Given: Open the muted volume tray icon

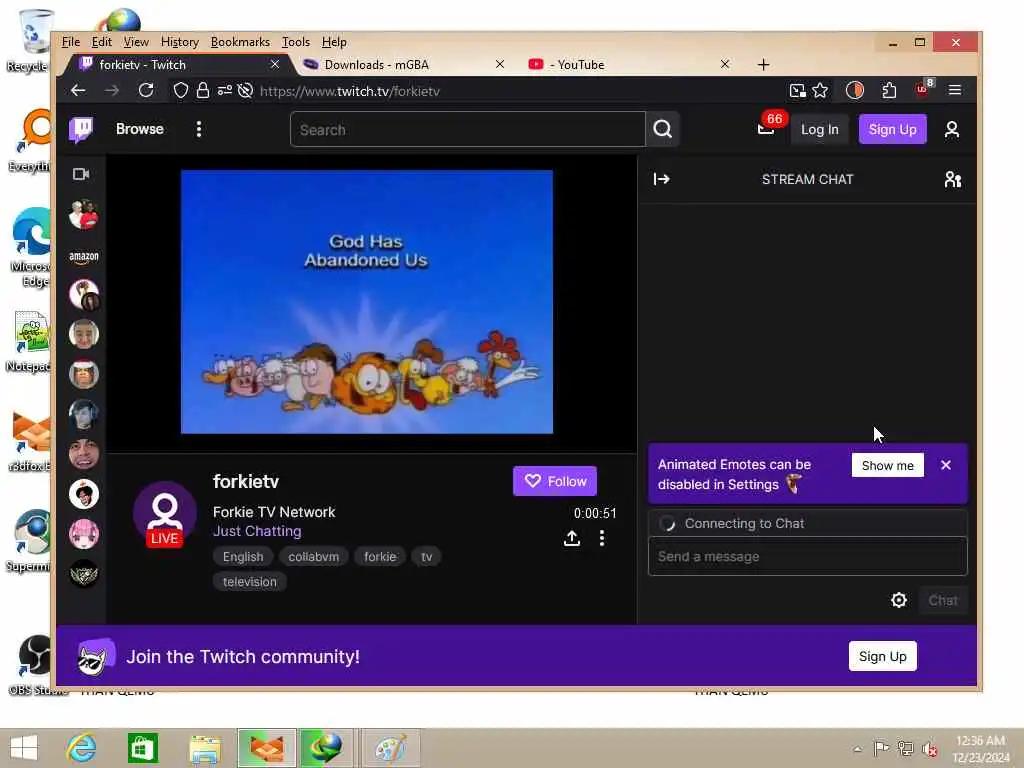Looking at the screenshot, I should [x=930, y=749].
